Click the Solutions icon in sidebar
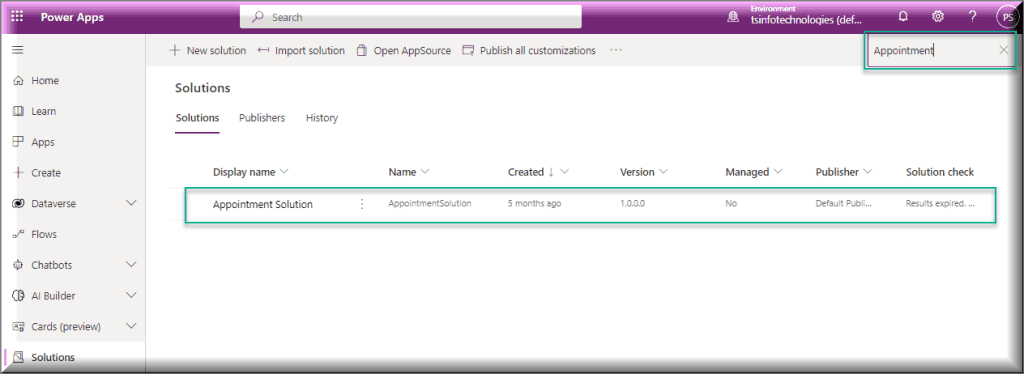The image size is (1024, 374). click(x=18, y=357)
